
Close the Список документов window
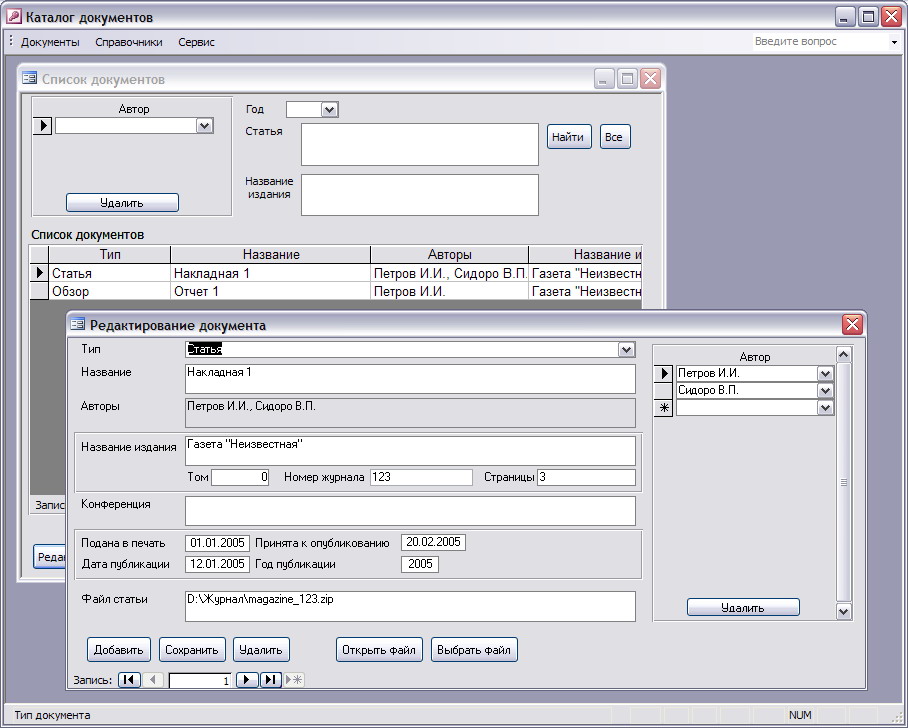(x=651, y=78)
